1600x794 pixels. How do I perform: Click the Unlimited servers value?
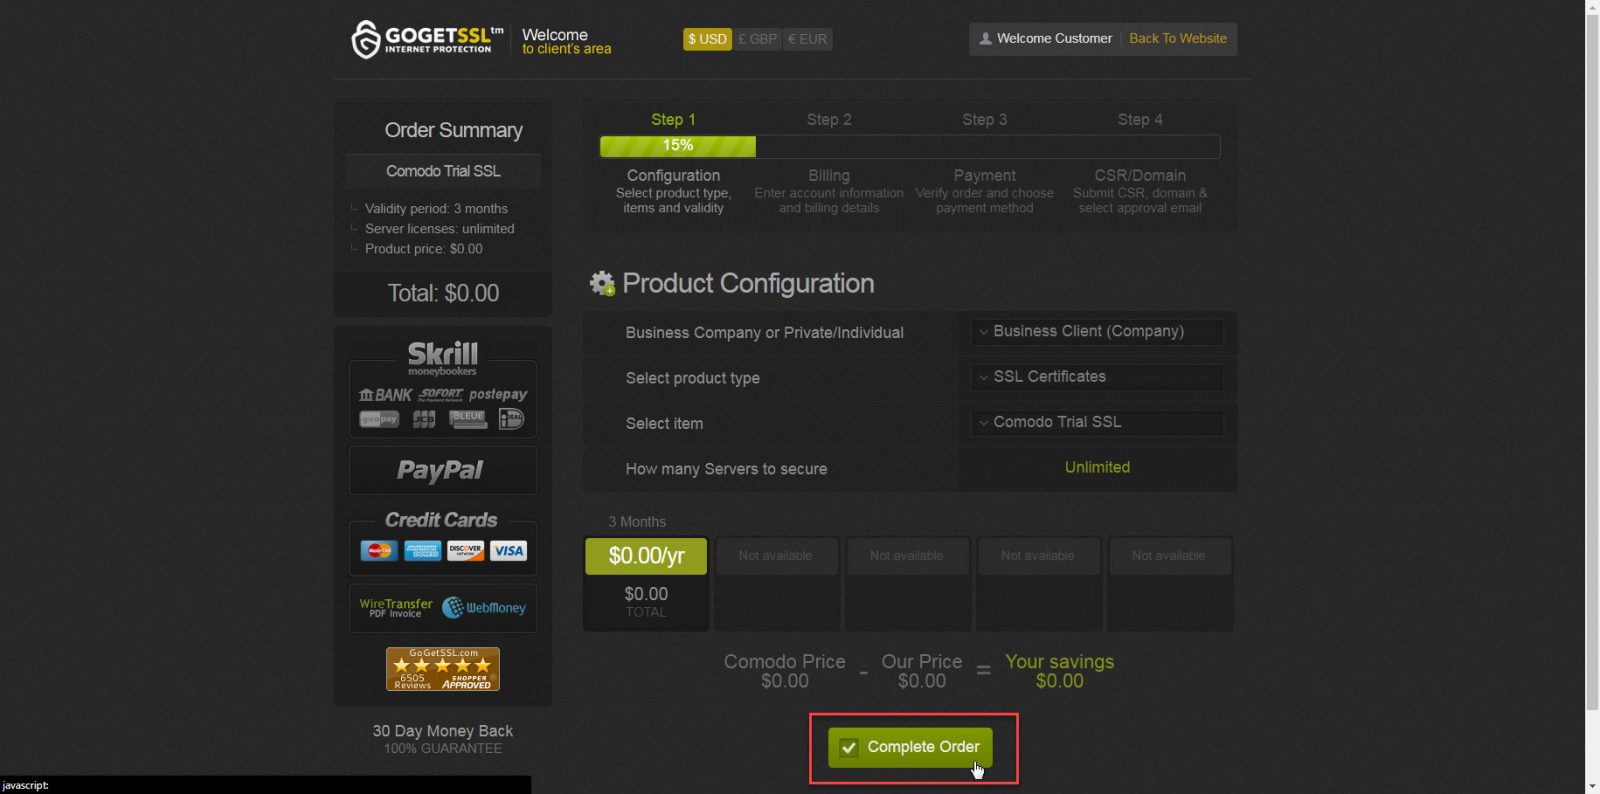[x=1097, y=467]
